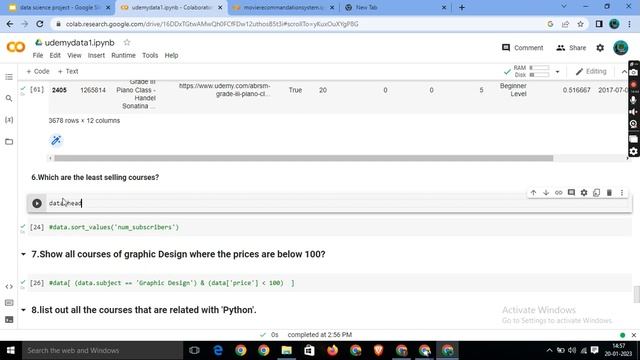Screen dimensions: 640x360
Task: Open the files folder icon
Action: click(x=9, y=142)
